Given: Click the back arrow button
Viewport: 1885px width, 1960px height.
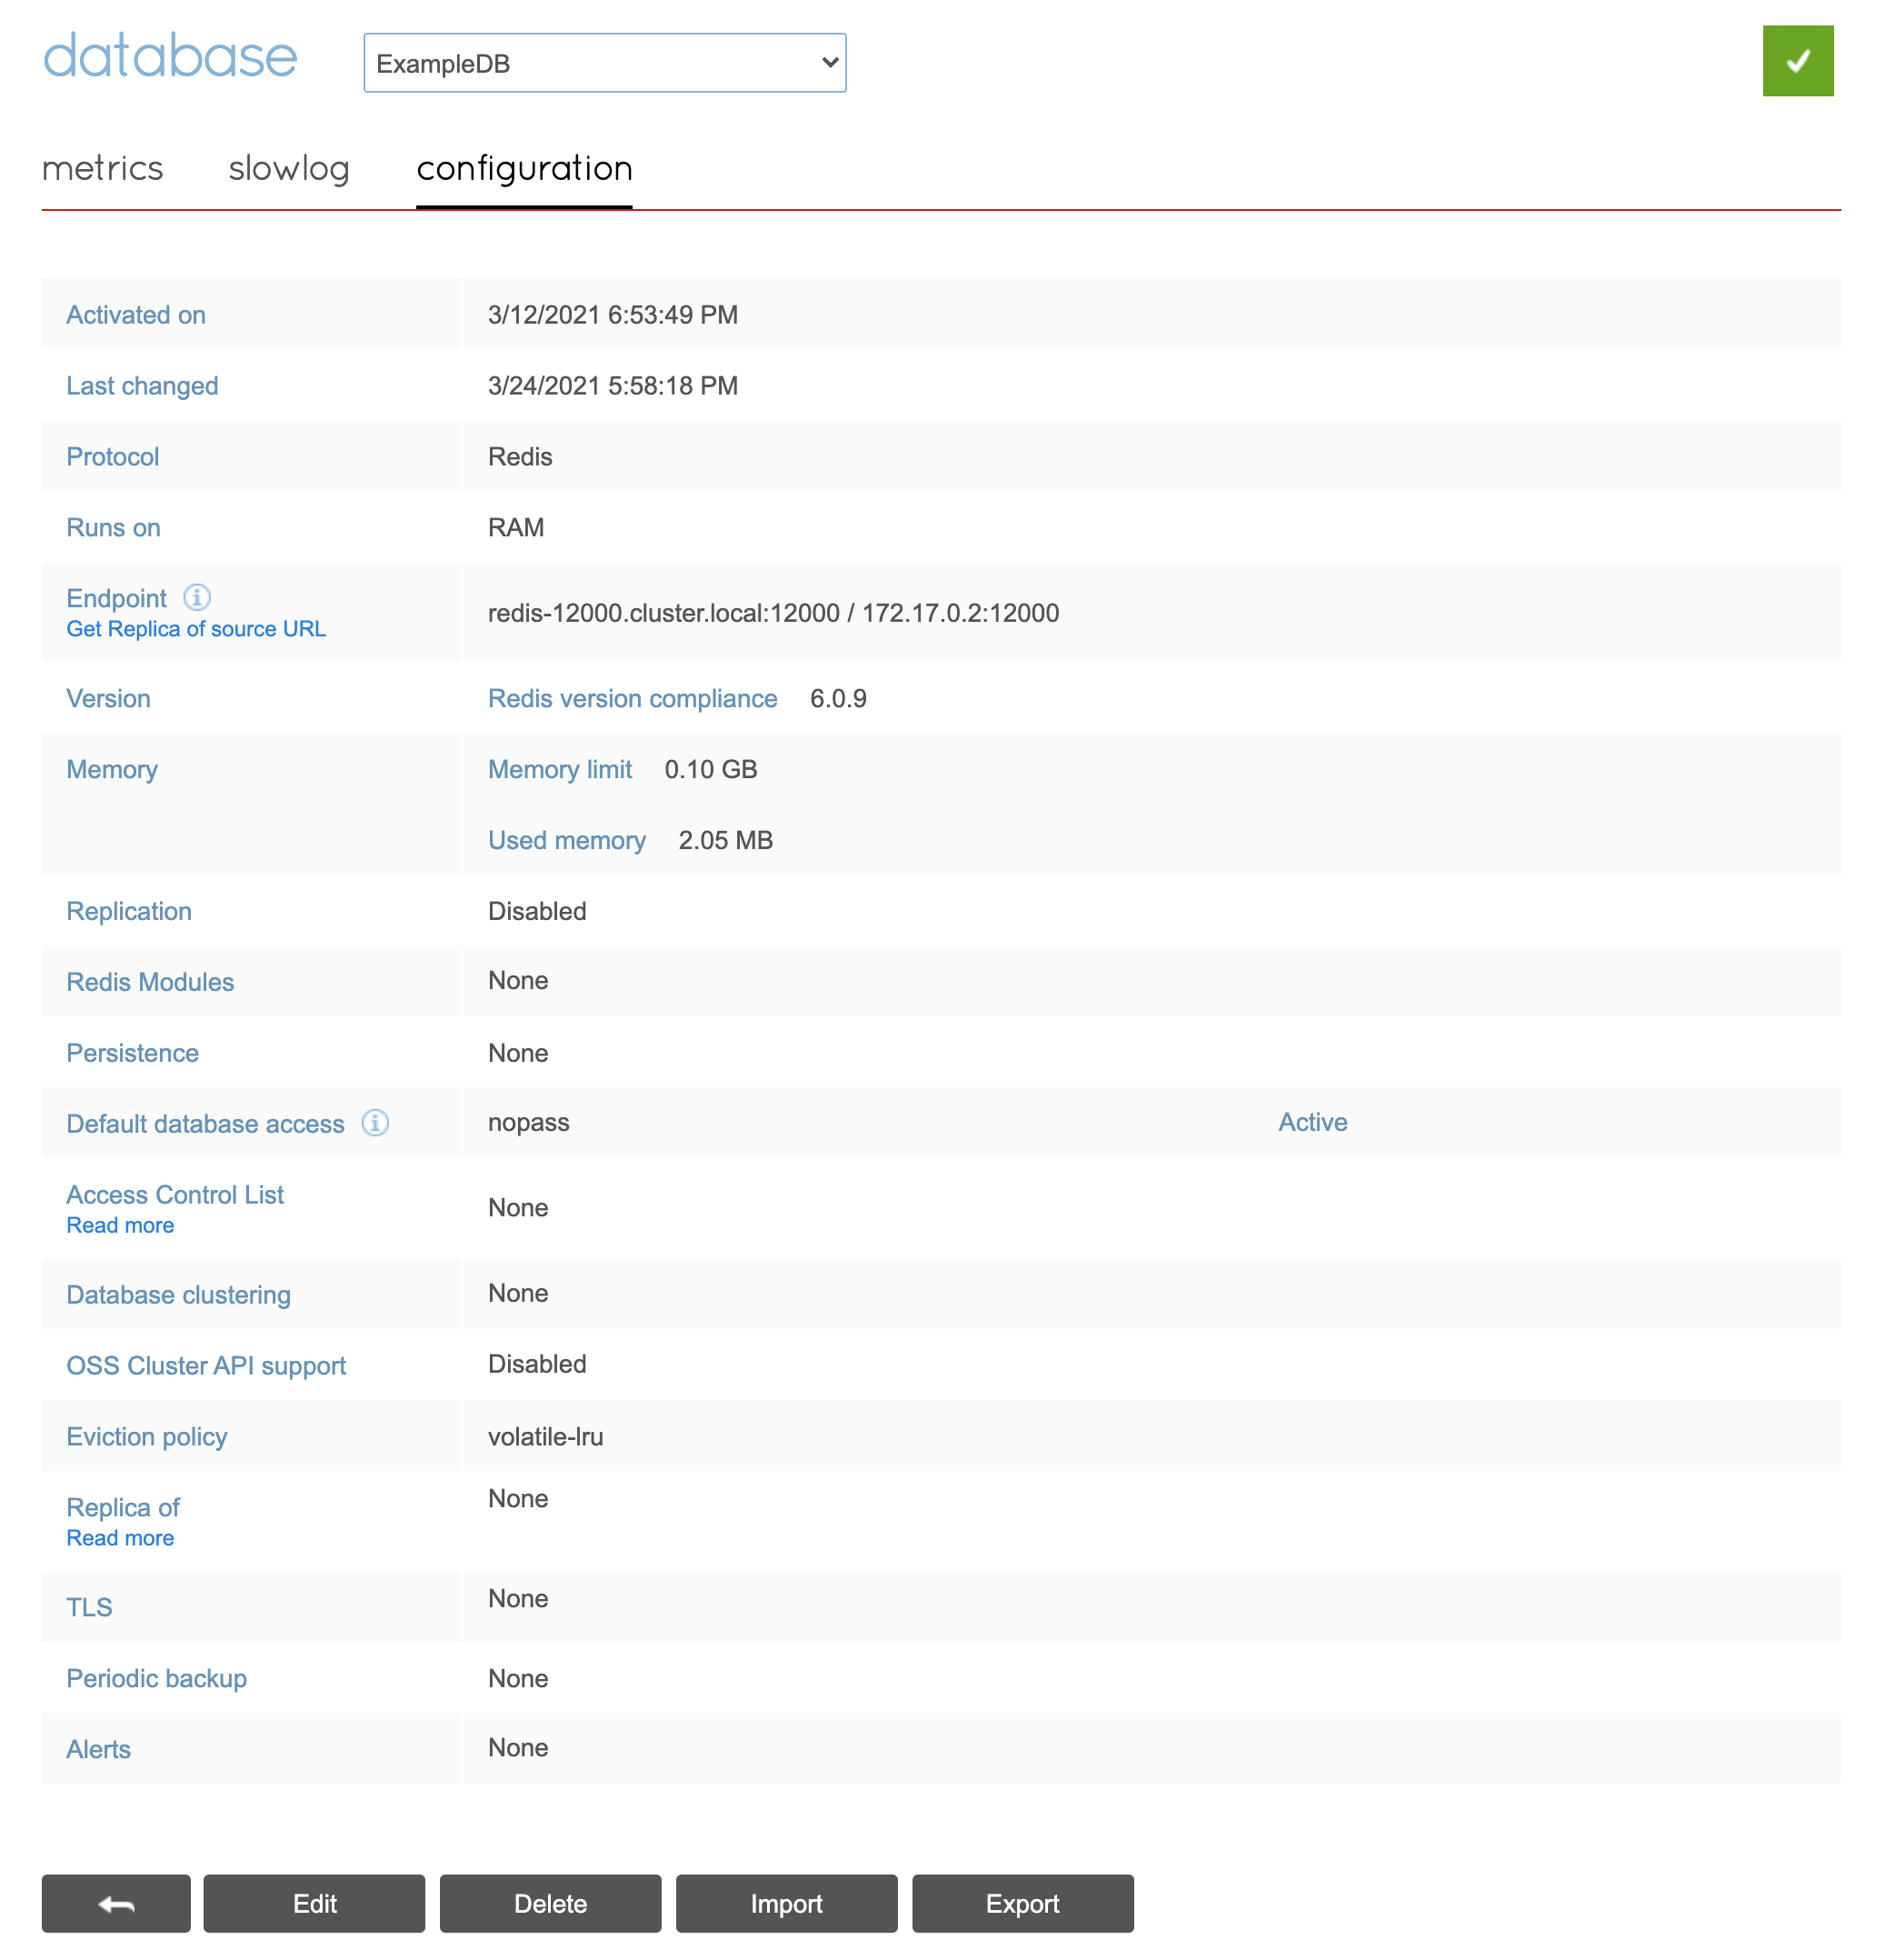Looking at the screenshot, I should 116,1903.
